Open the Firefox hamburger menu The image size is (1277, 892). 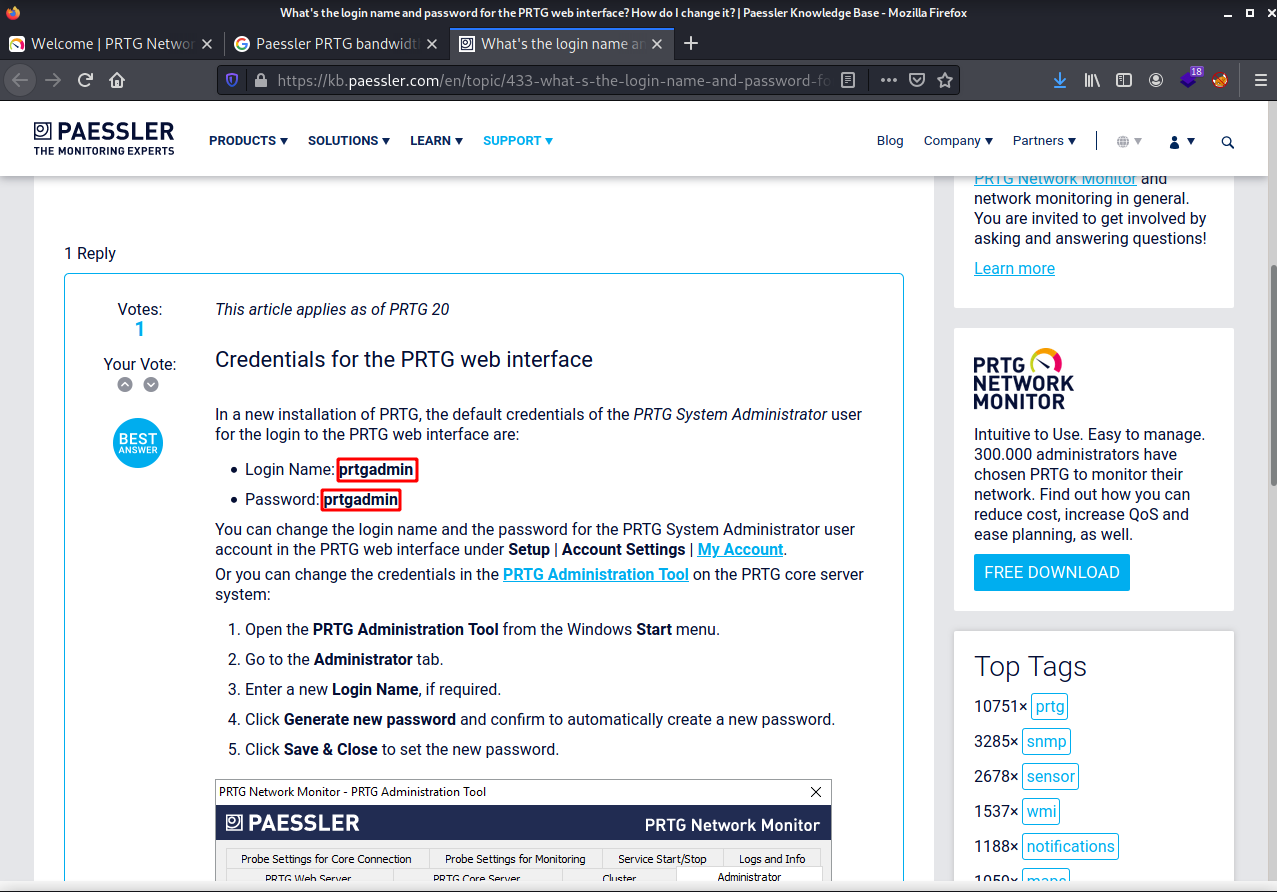[1260, 80]
